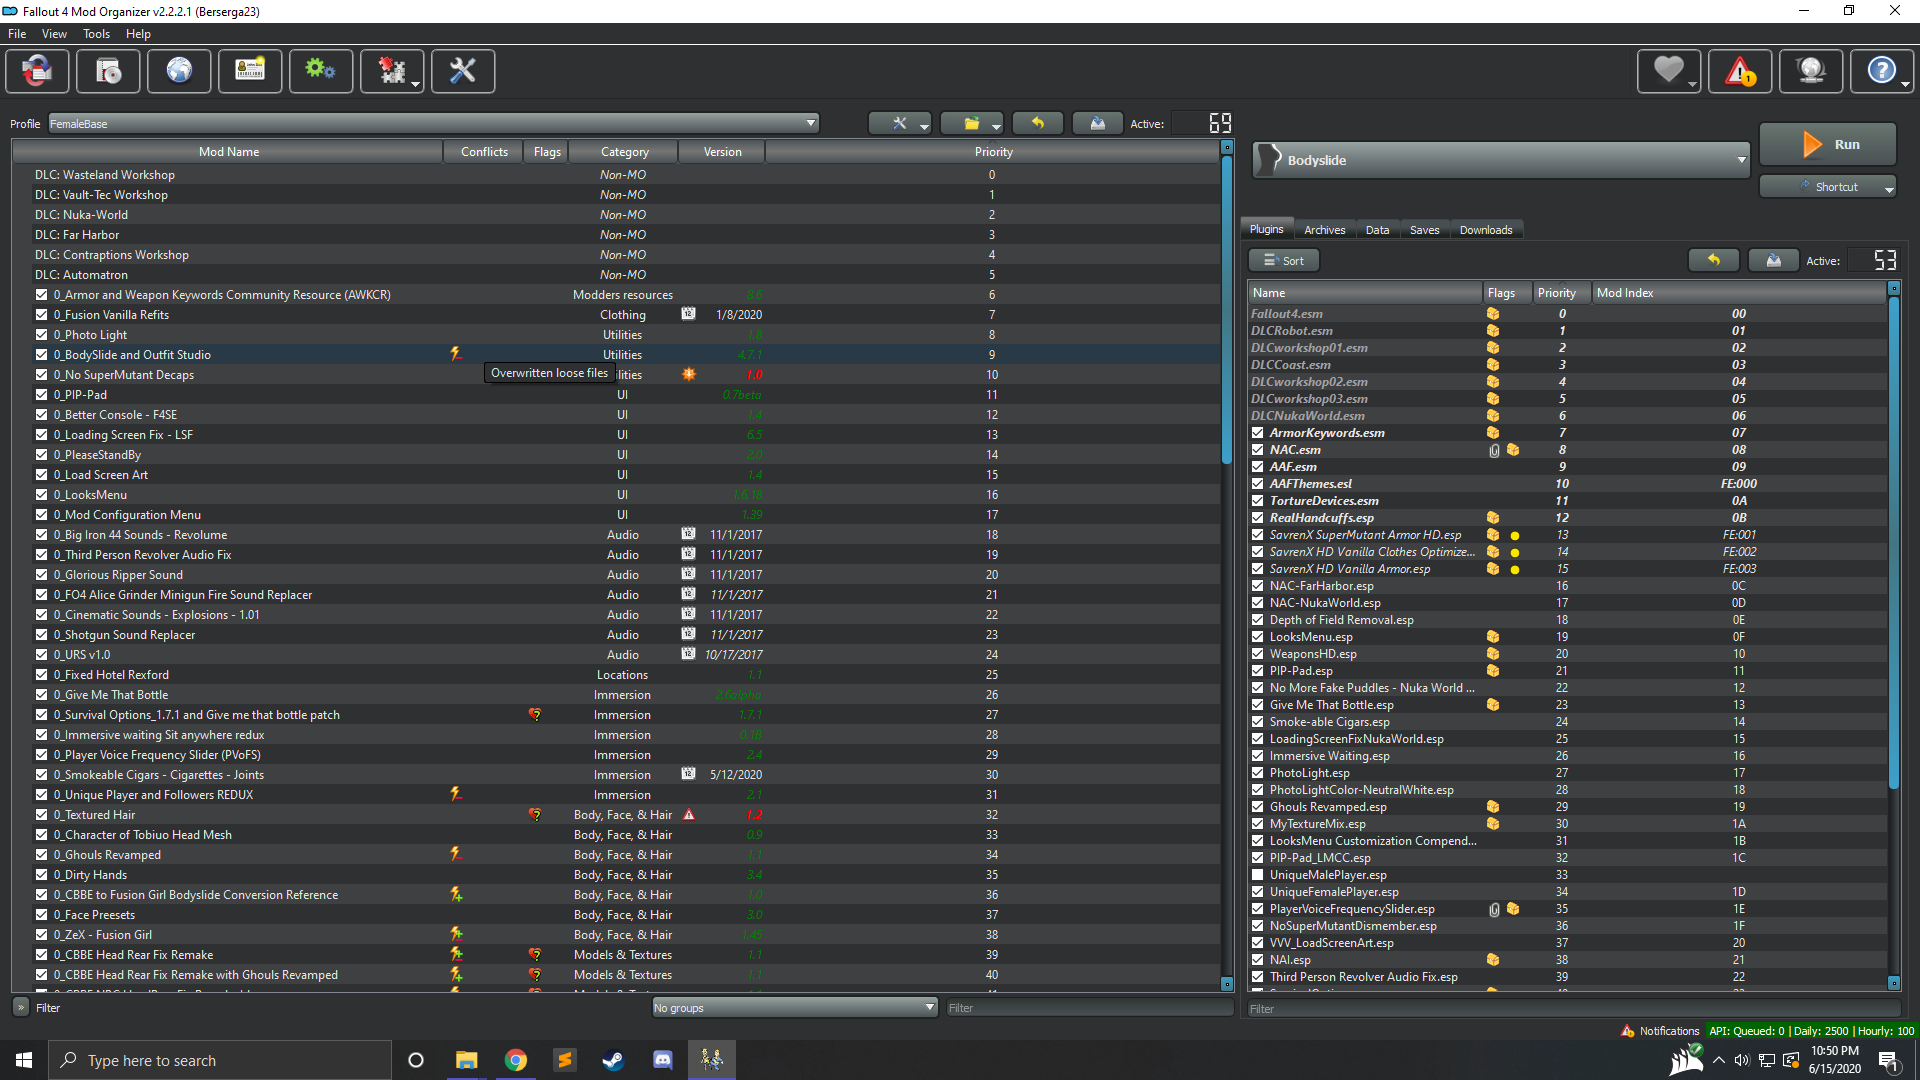Click the flag icon for NAC.esm plugin
1920x1080 pixels.
(1513, 450)
